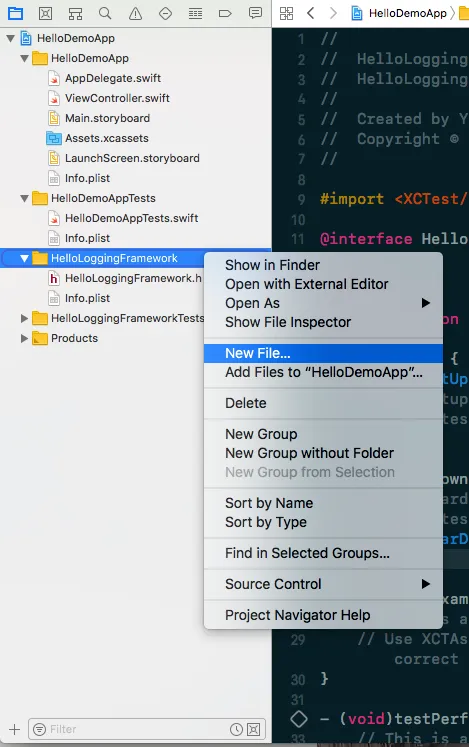This screenshot has height=747, width=469.
Task: Open the Issue navigator warning icon
Action: [x=135, y=13]
